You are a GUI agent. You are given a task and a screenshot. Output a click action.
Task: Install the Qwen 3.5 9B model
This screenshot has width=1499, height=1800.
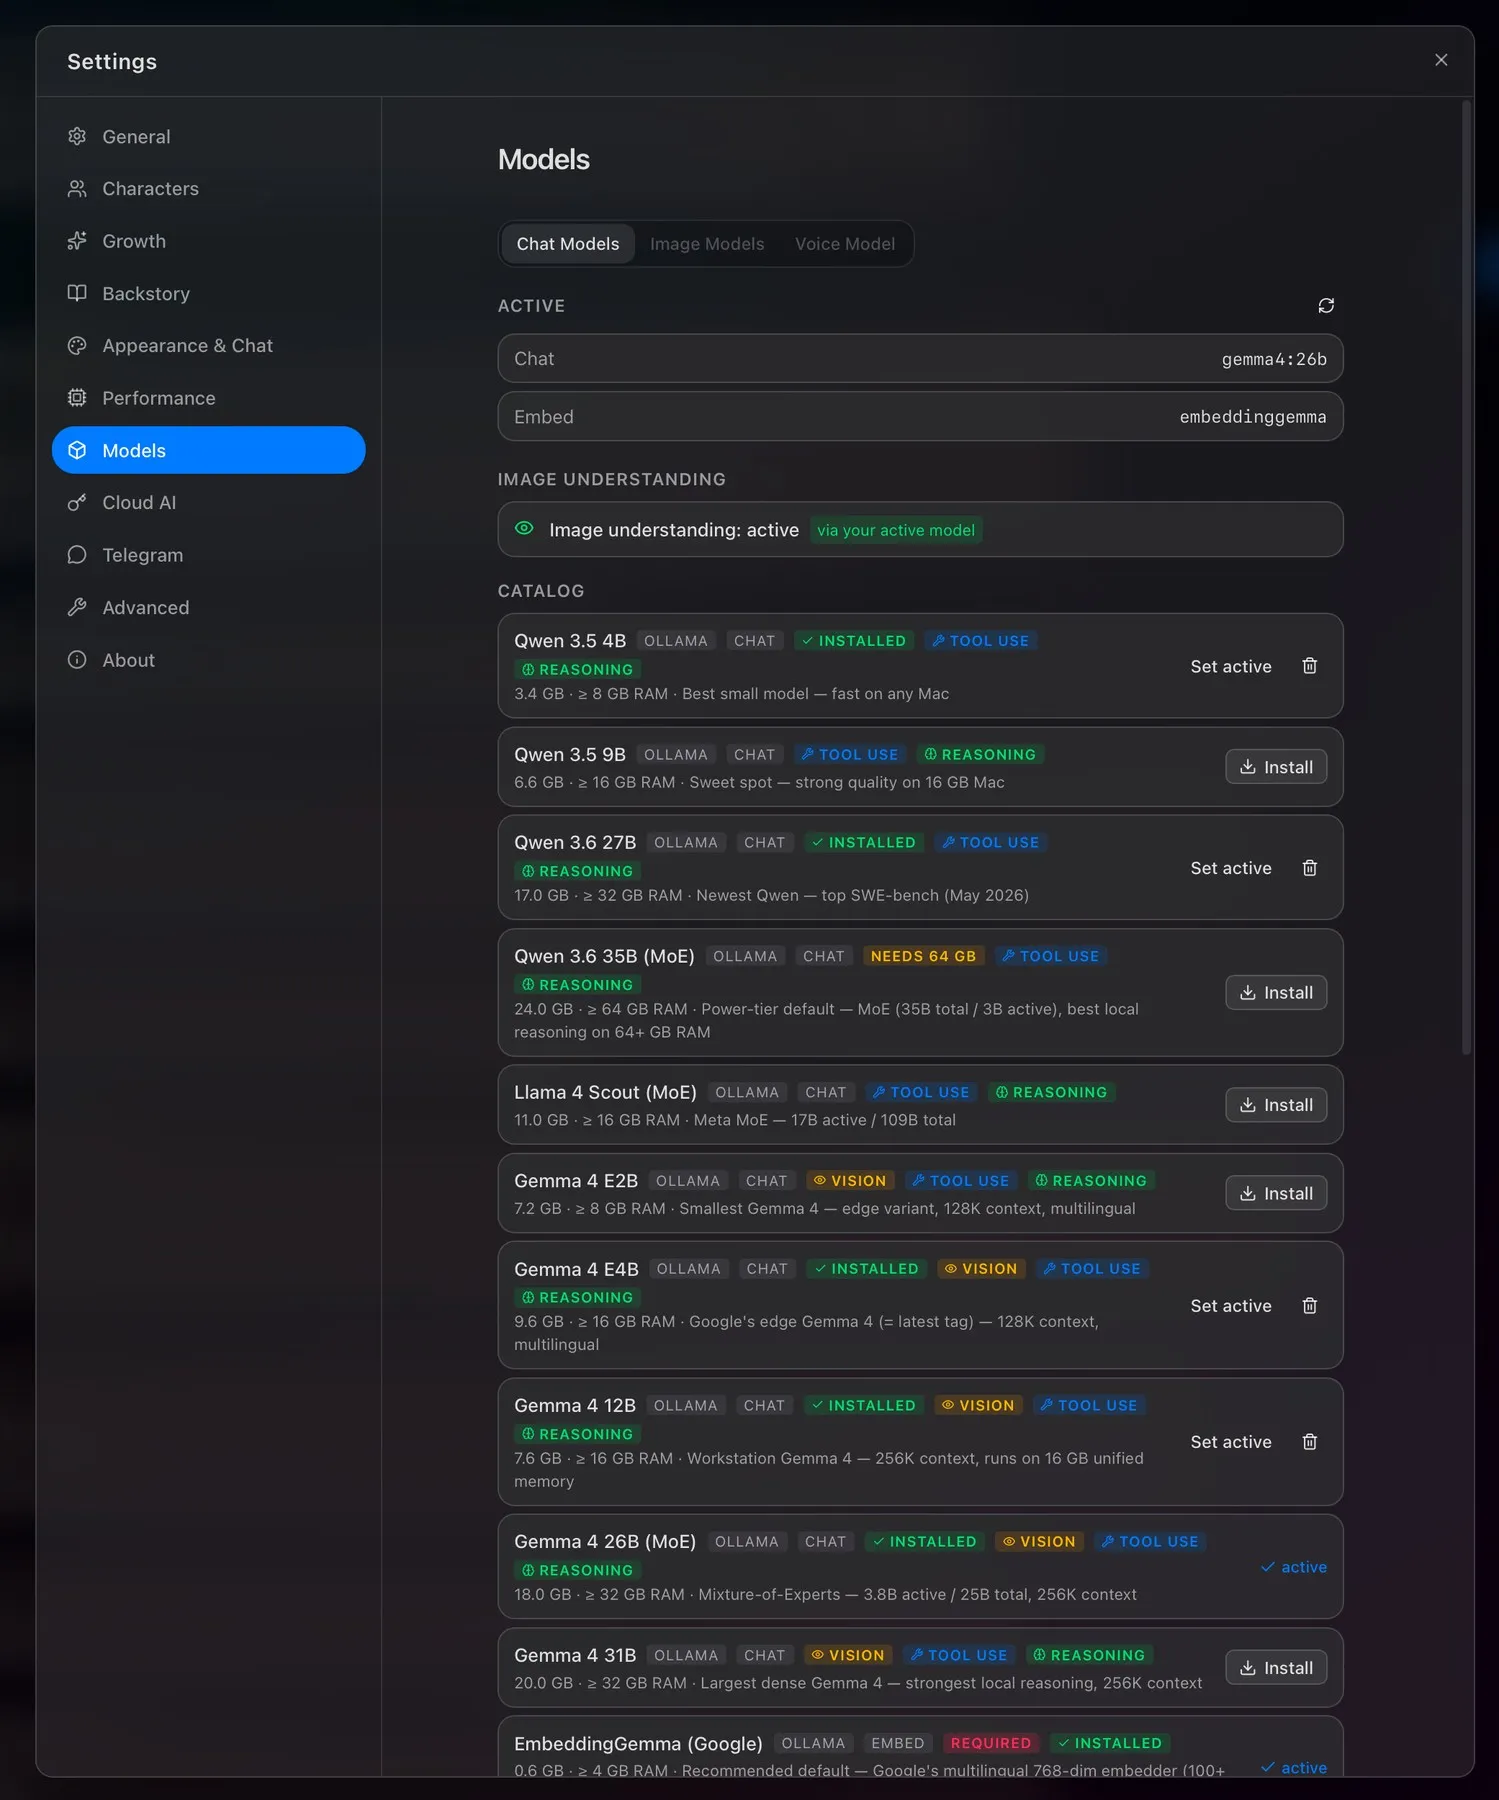point(1276,767)
